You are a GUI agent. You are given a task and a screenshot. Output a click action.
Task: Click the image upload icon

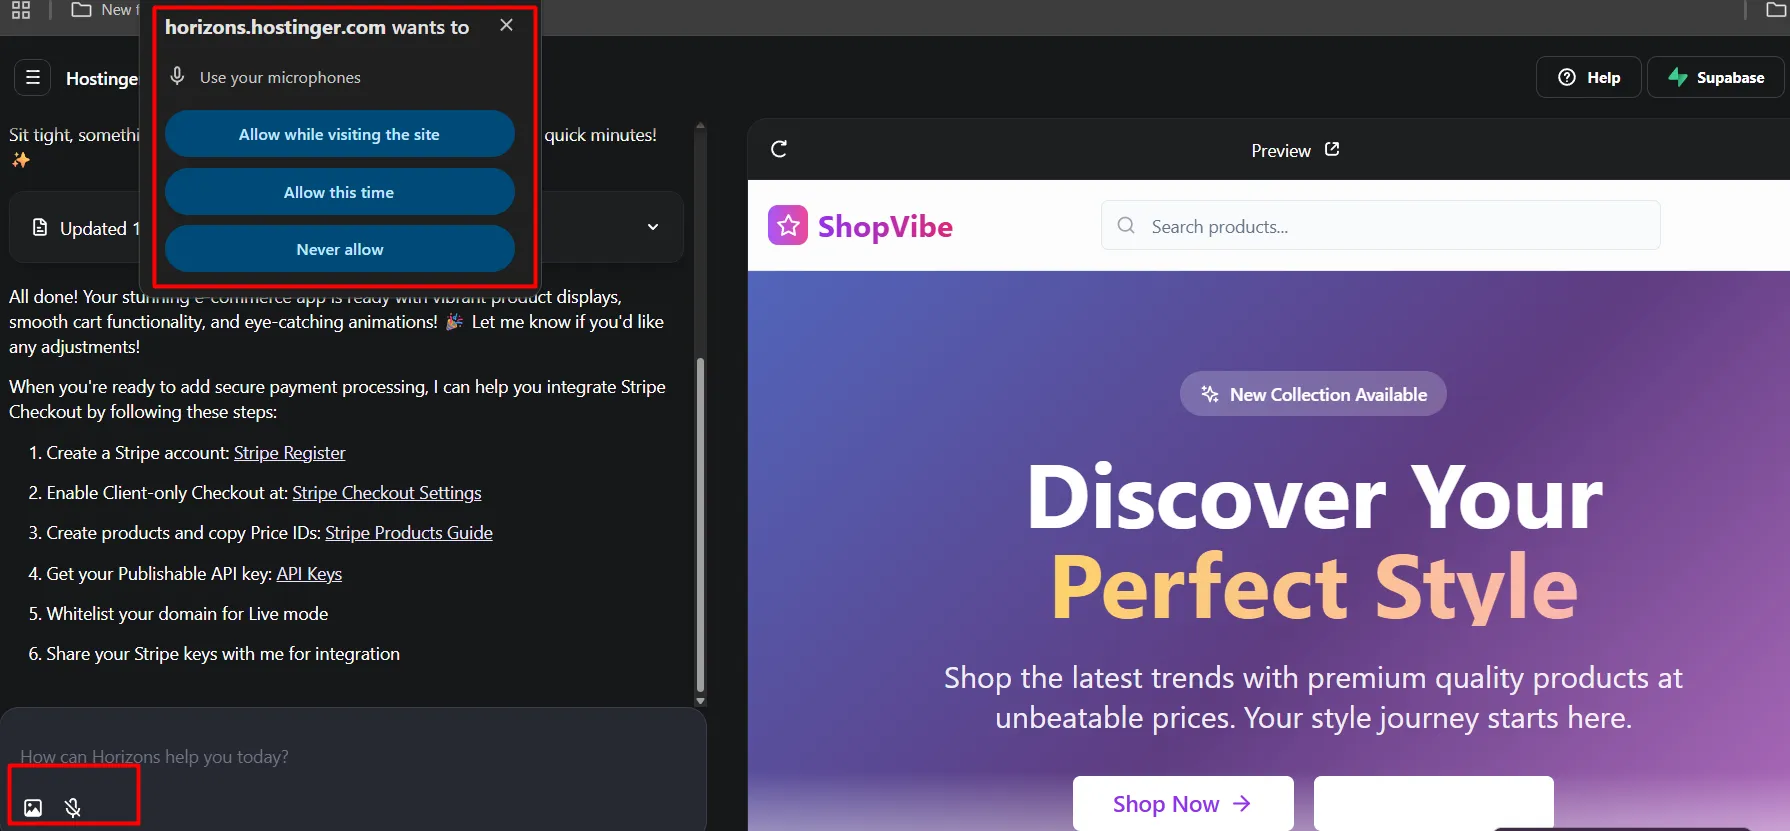point(33,808)
